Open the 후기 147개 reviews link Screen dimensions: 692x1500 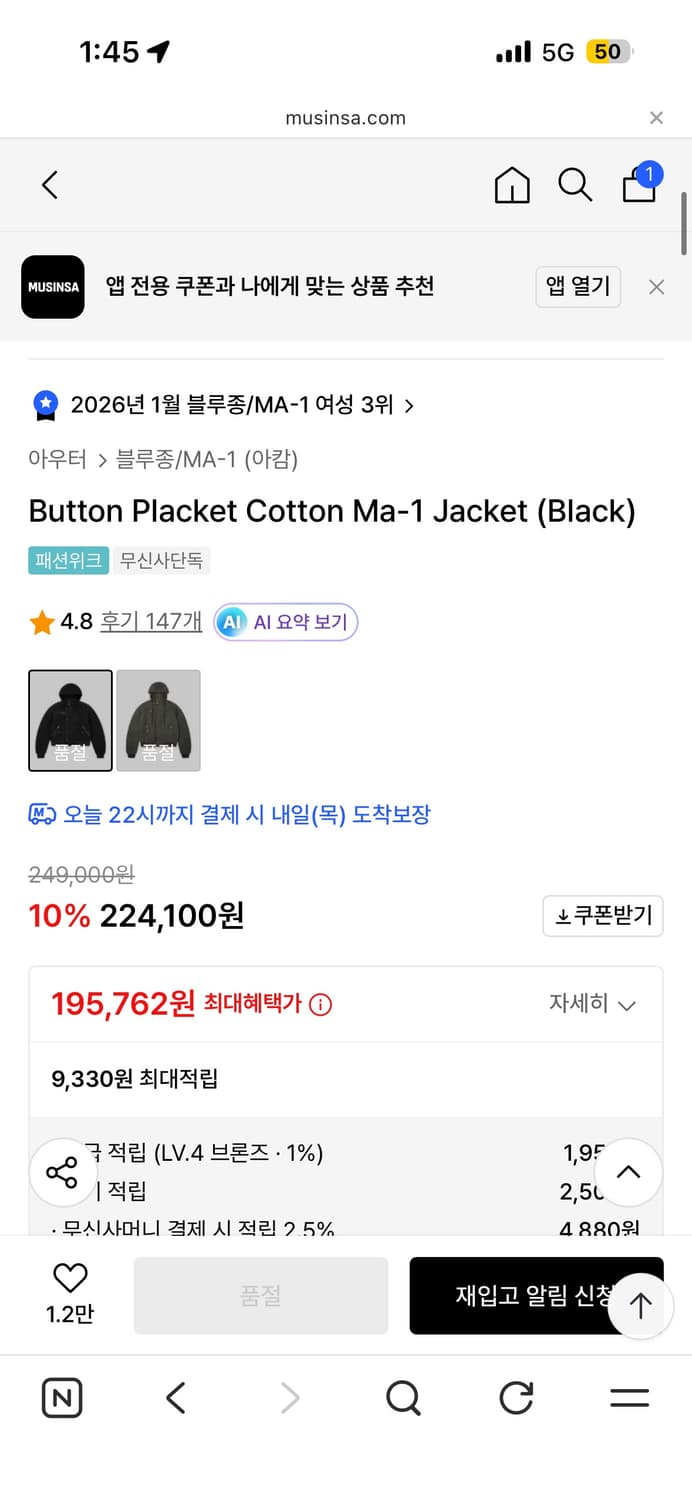tap(151, 622)
